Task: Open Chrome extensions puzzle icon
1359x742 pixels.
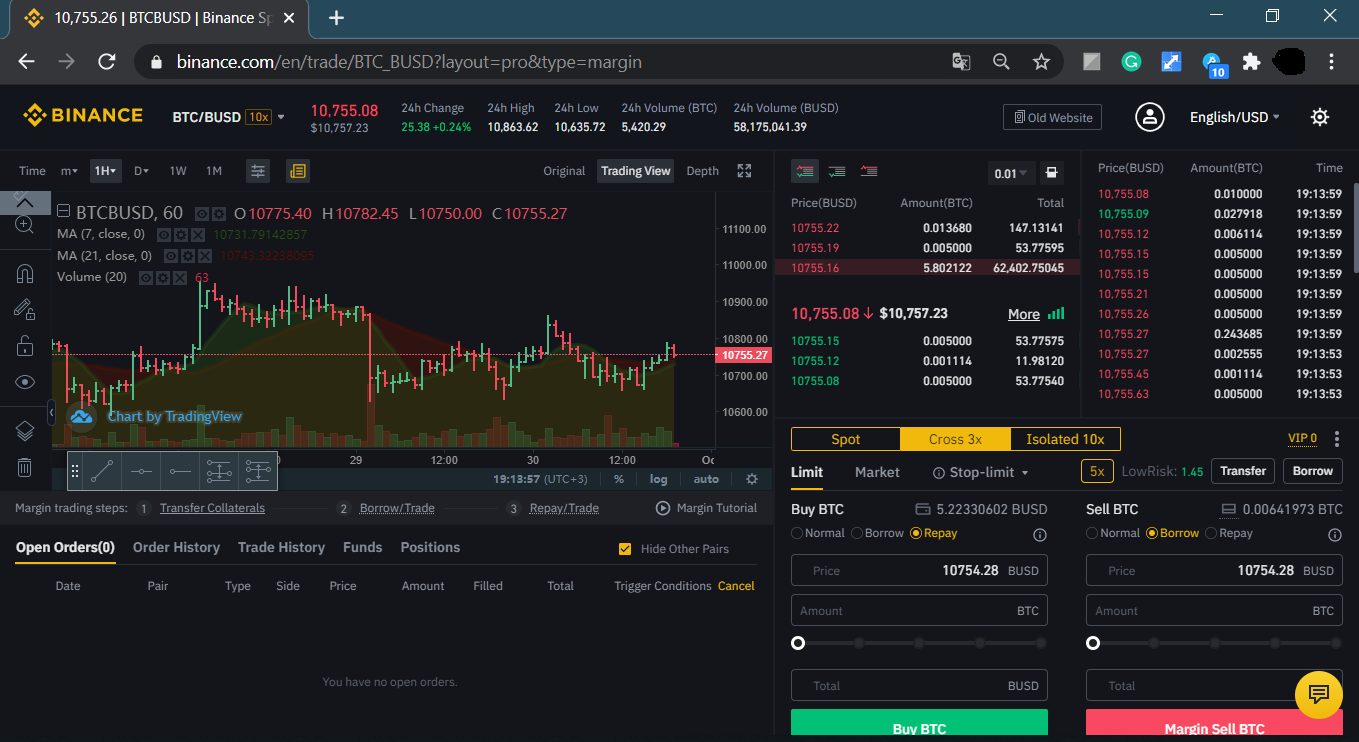Action: tap(1250, 62)
